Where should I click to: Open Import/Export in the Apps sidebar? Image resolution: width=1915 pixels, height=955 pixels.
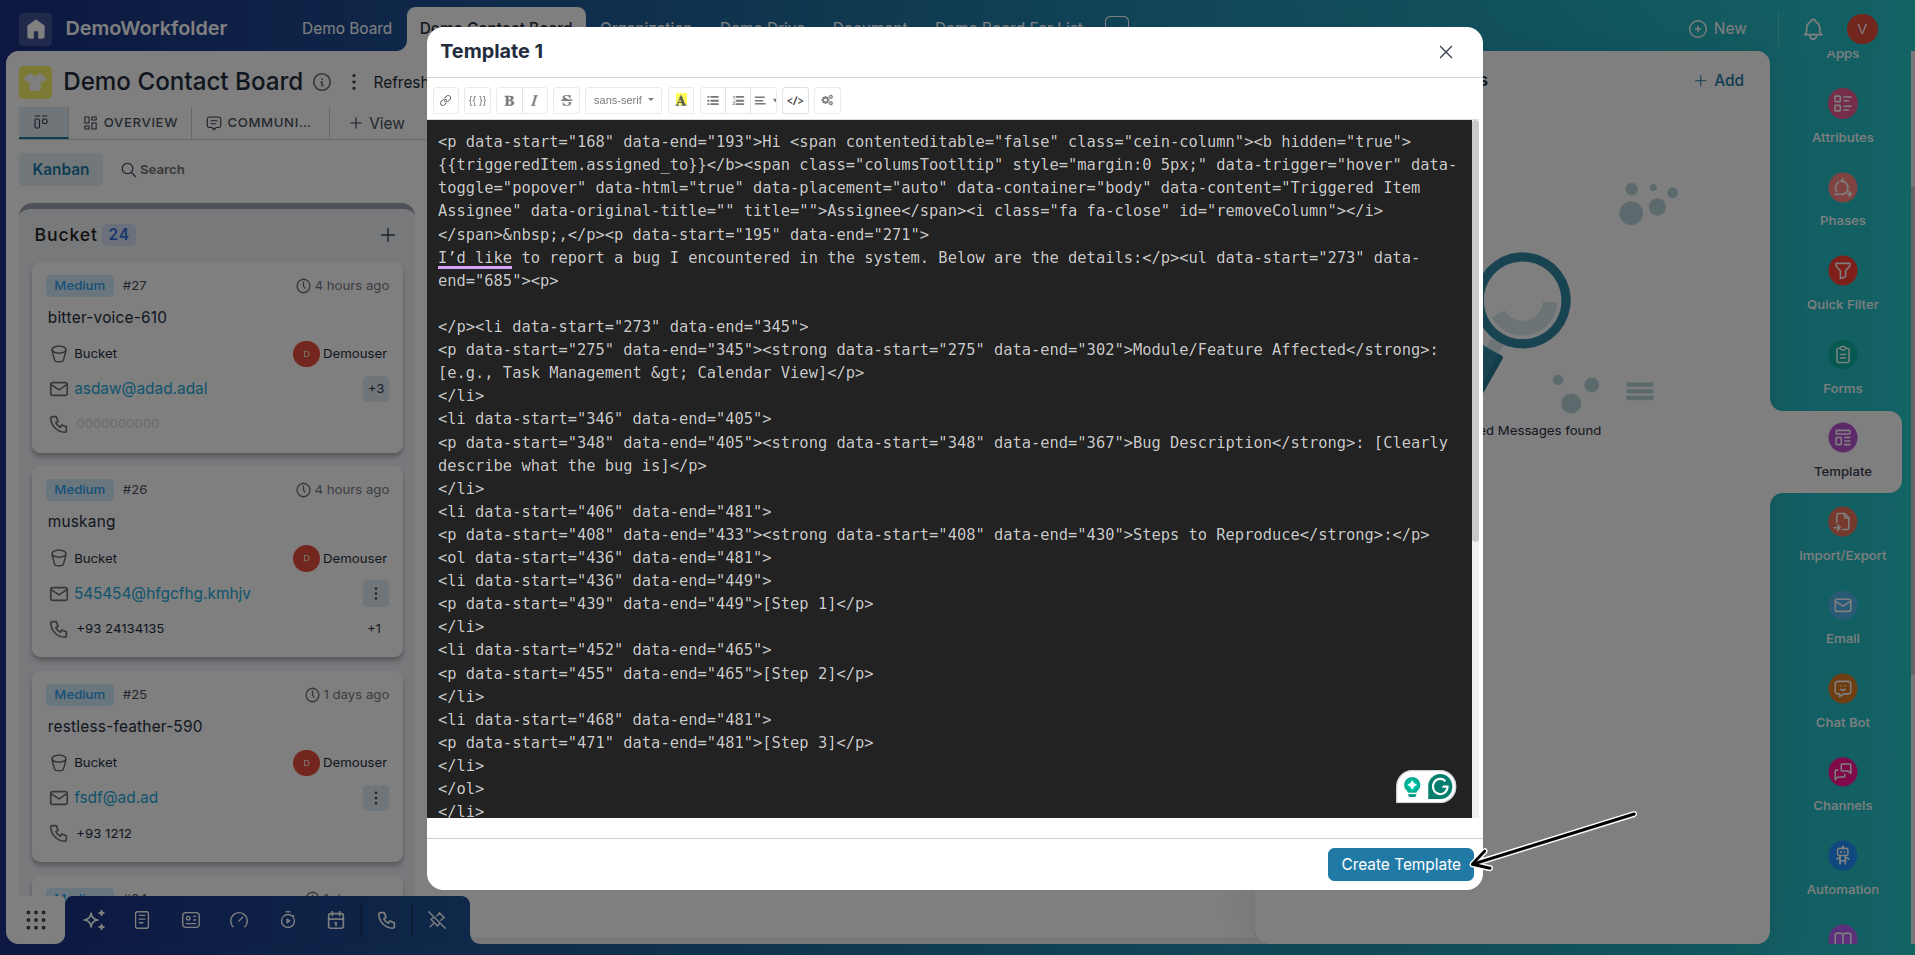(1842, 535)
